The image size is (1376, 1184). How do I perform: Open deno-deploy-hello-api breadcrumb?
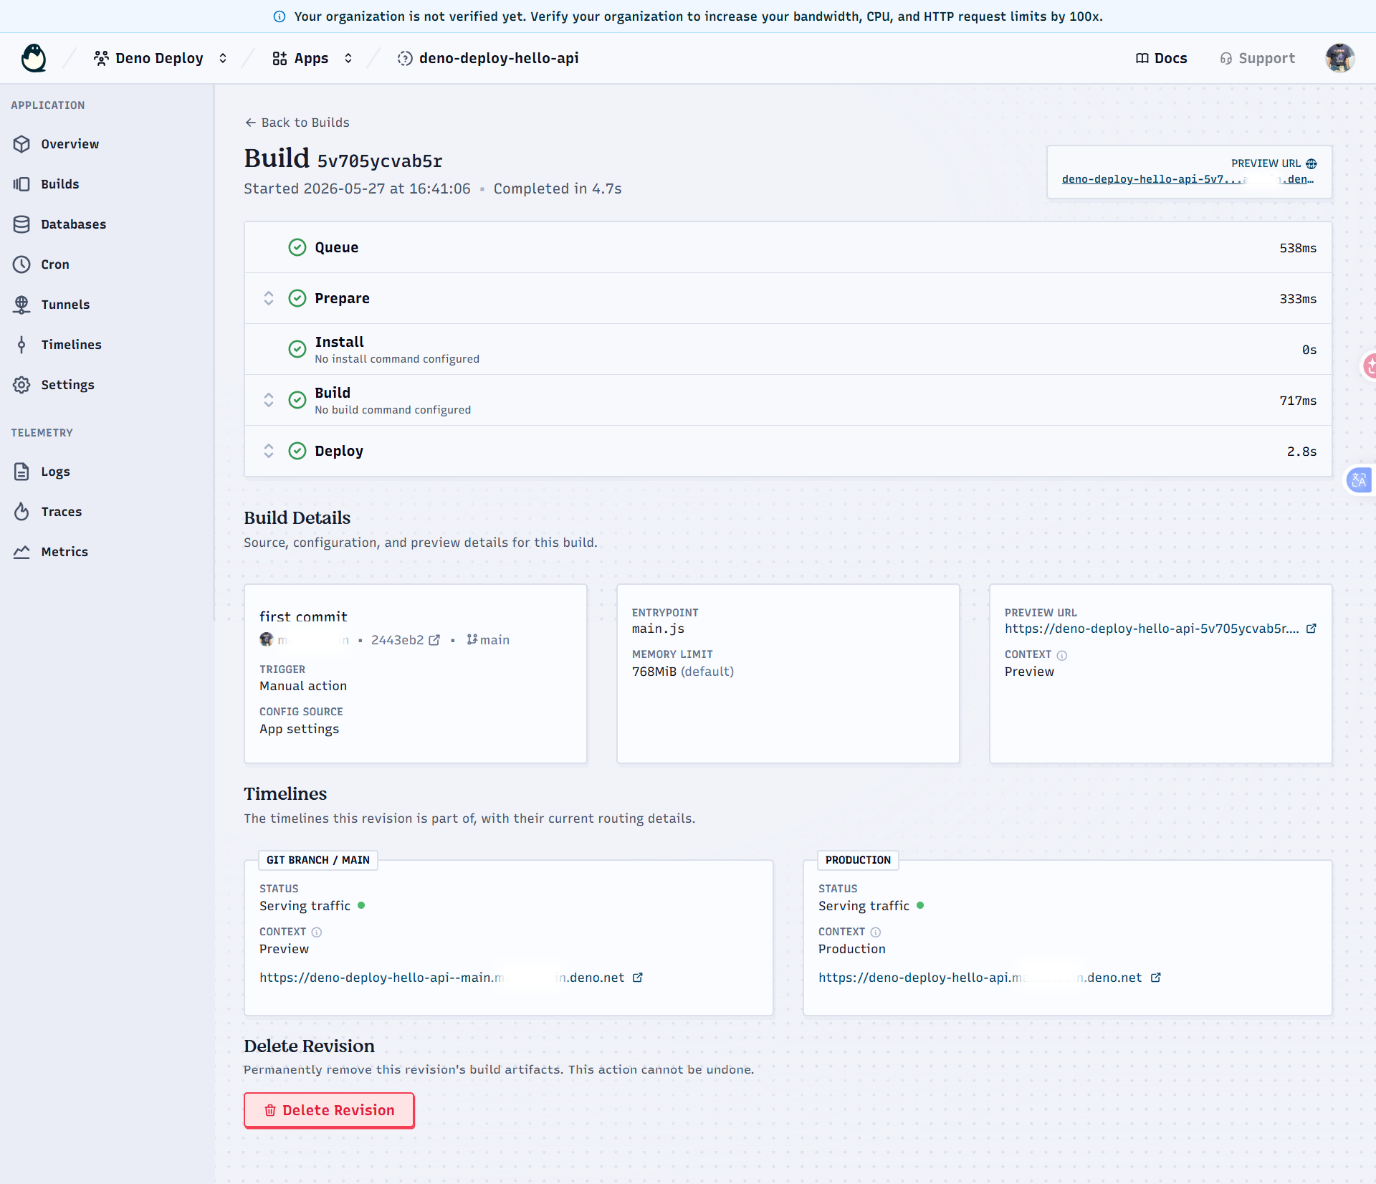pos(489,58)
